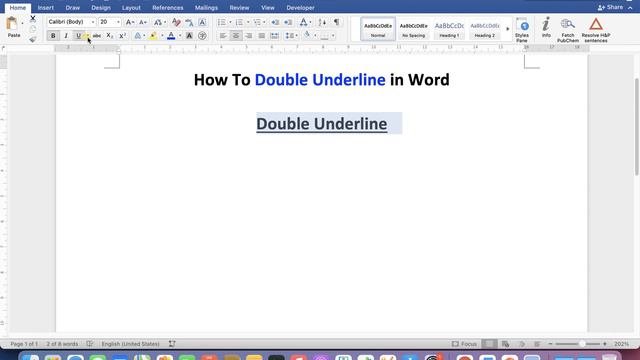Open the font size dropdown

click(x=118, y=22)
